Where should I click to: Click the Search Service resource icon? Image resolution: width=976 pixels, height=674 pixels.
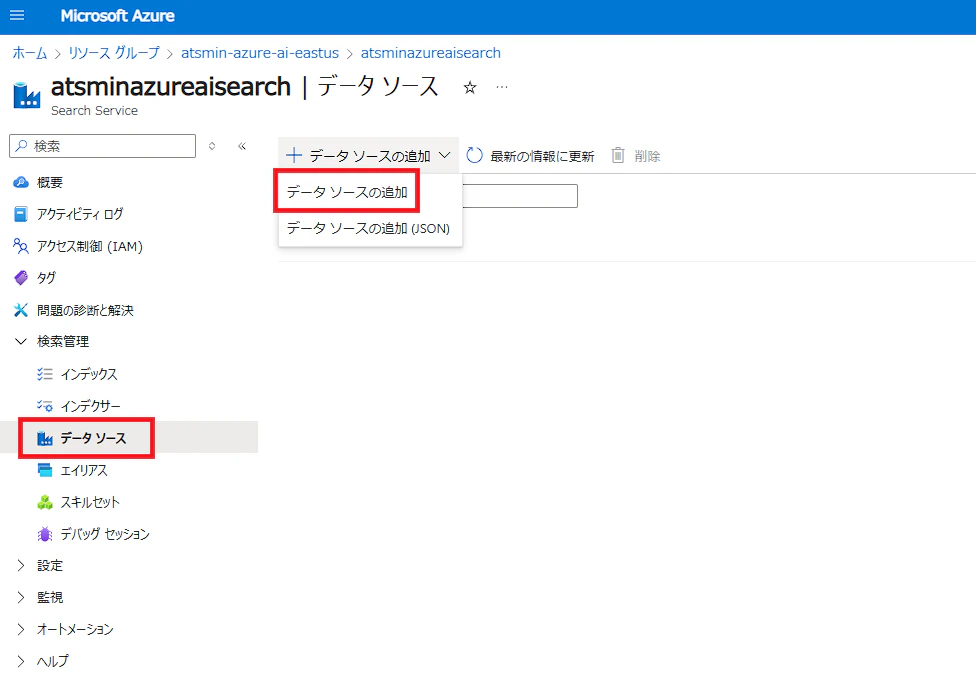tap(27, 95)
